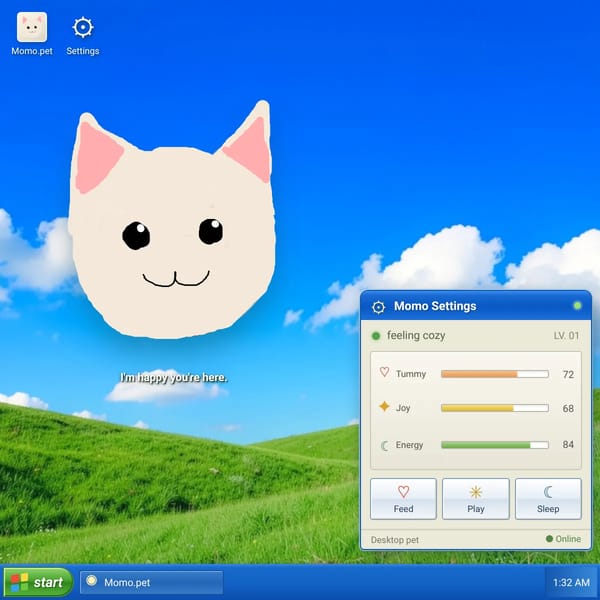Screen dimensions: 600x600
Task: Click the 1:32 AM taskbar clock
Action: tap(571, 582)
